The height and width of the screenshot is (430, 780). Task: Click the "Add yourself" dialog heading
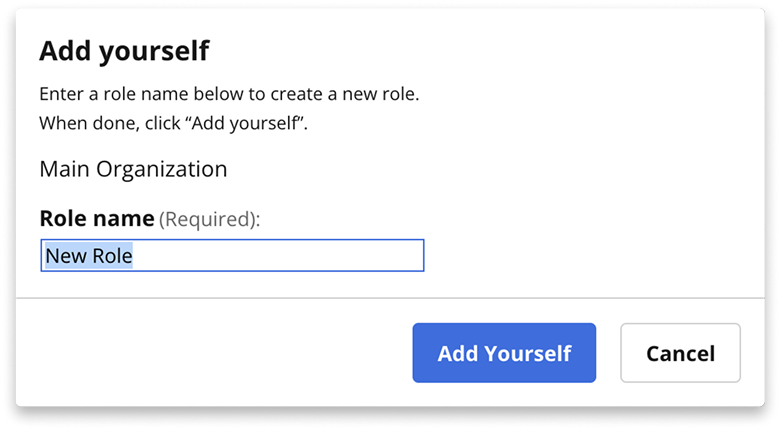124,51
